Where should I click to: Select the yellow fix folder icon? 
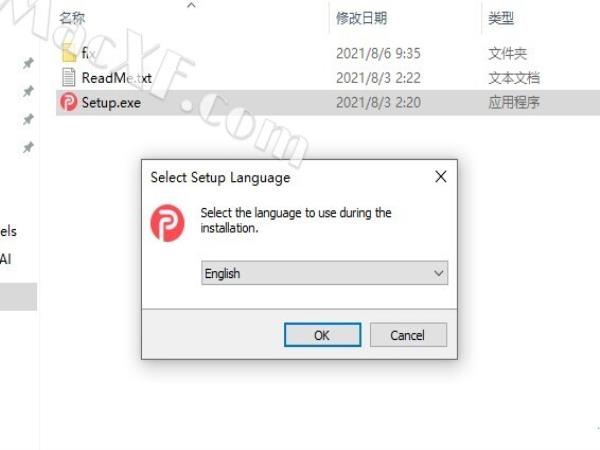pos(69,52)
